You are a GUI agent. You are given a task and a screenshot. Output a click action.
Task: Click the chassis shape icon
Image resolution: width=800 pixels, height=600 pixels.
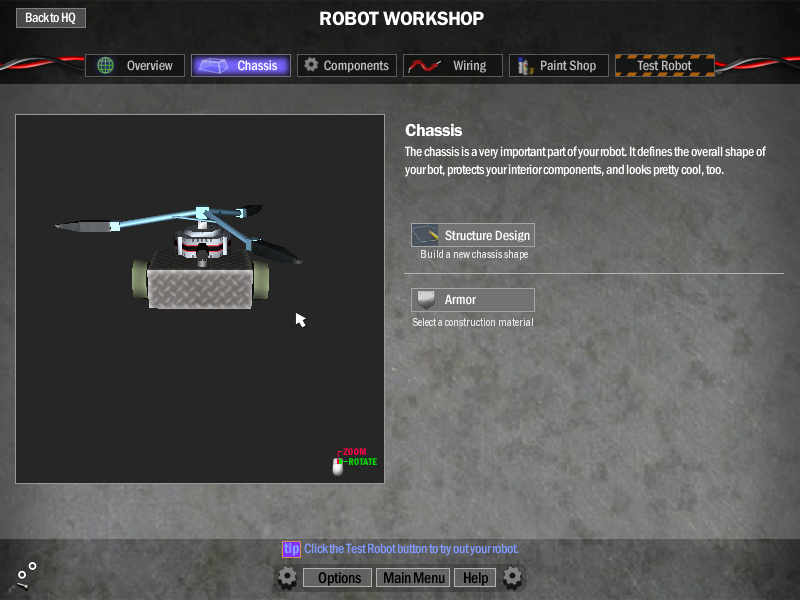213,65
